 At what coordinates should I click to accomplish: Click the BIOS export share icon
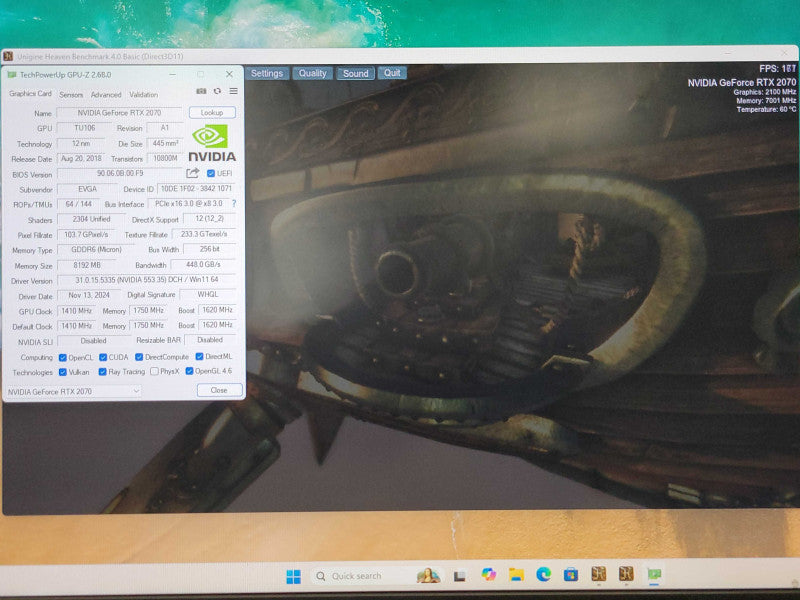click(192, 173)
